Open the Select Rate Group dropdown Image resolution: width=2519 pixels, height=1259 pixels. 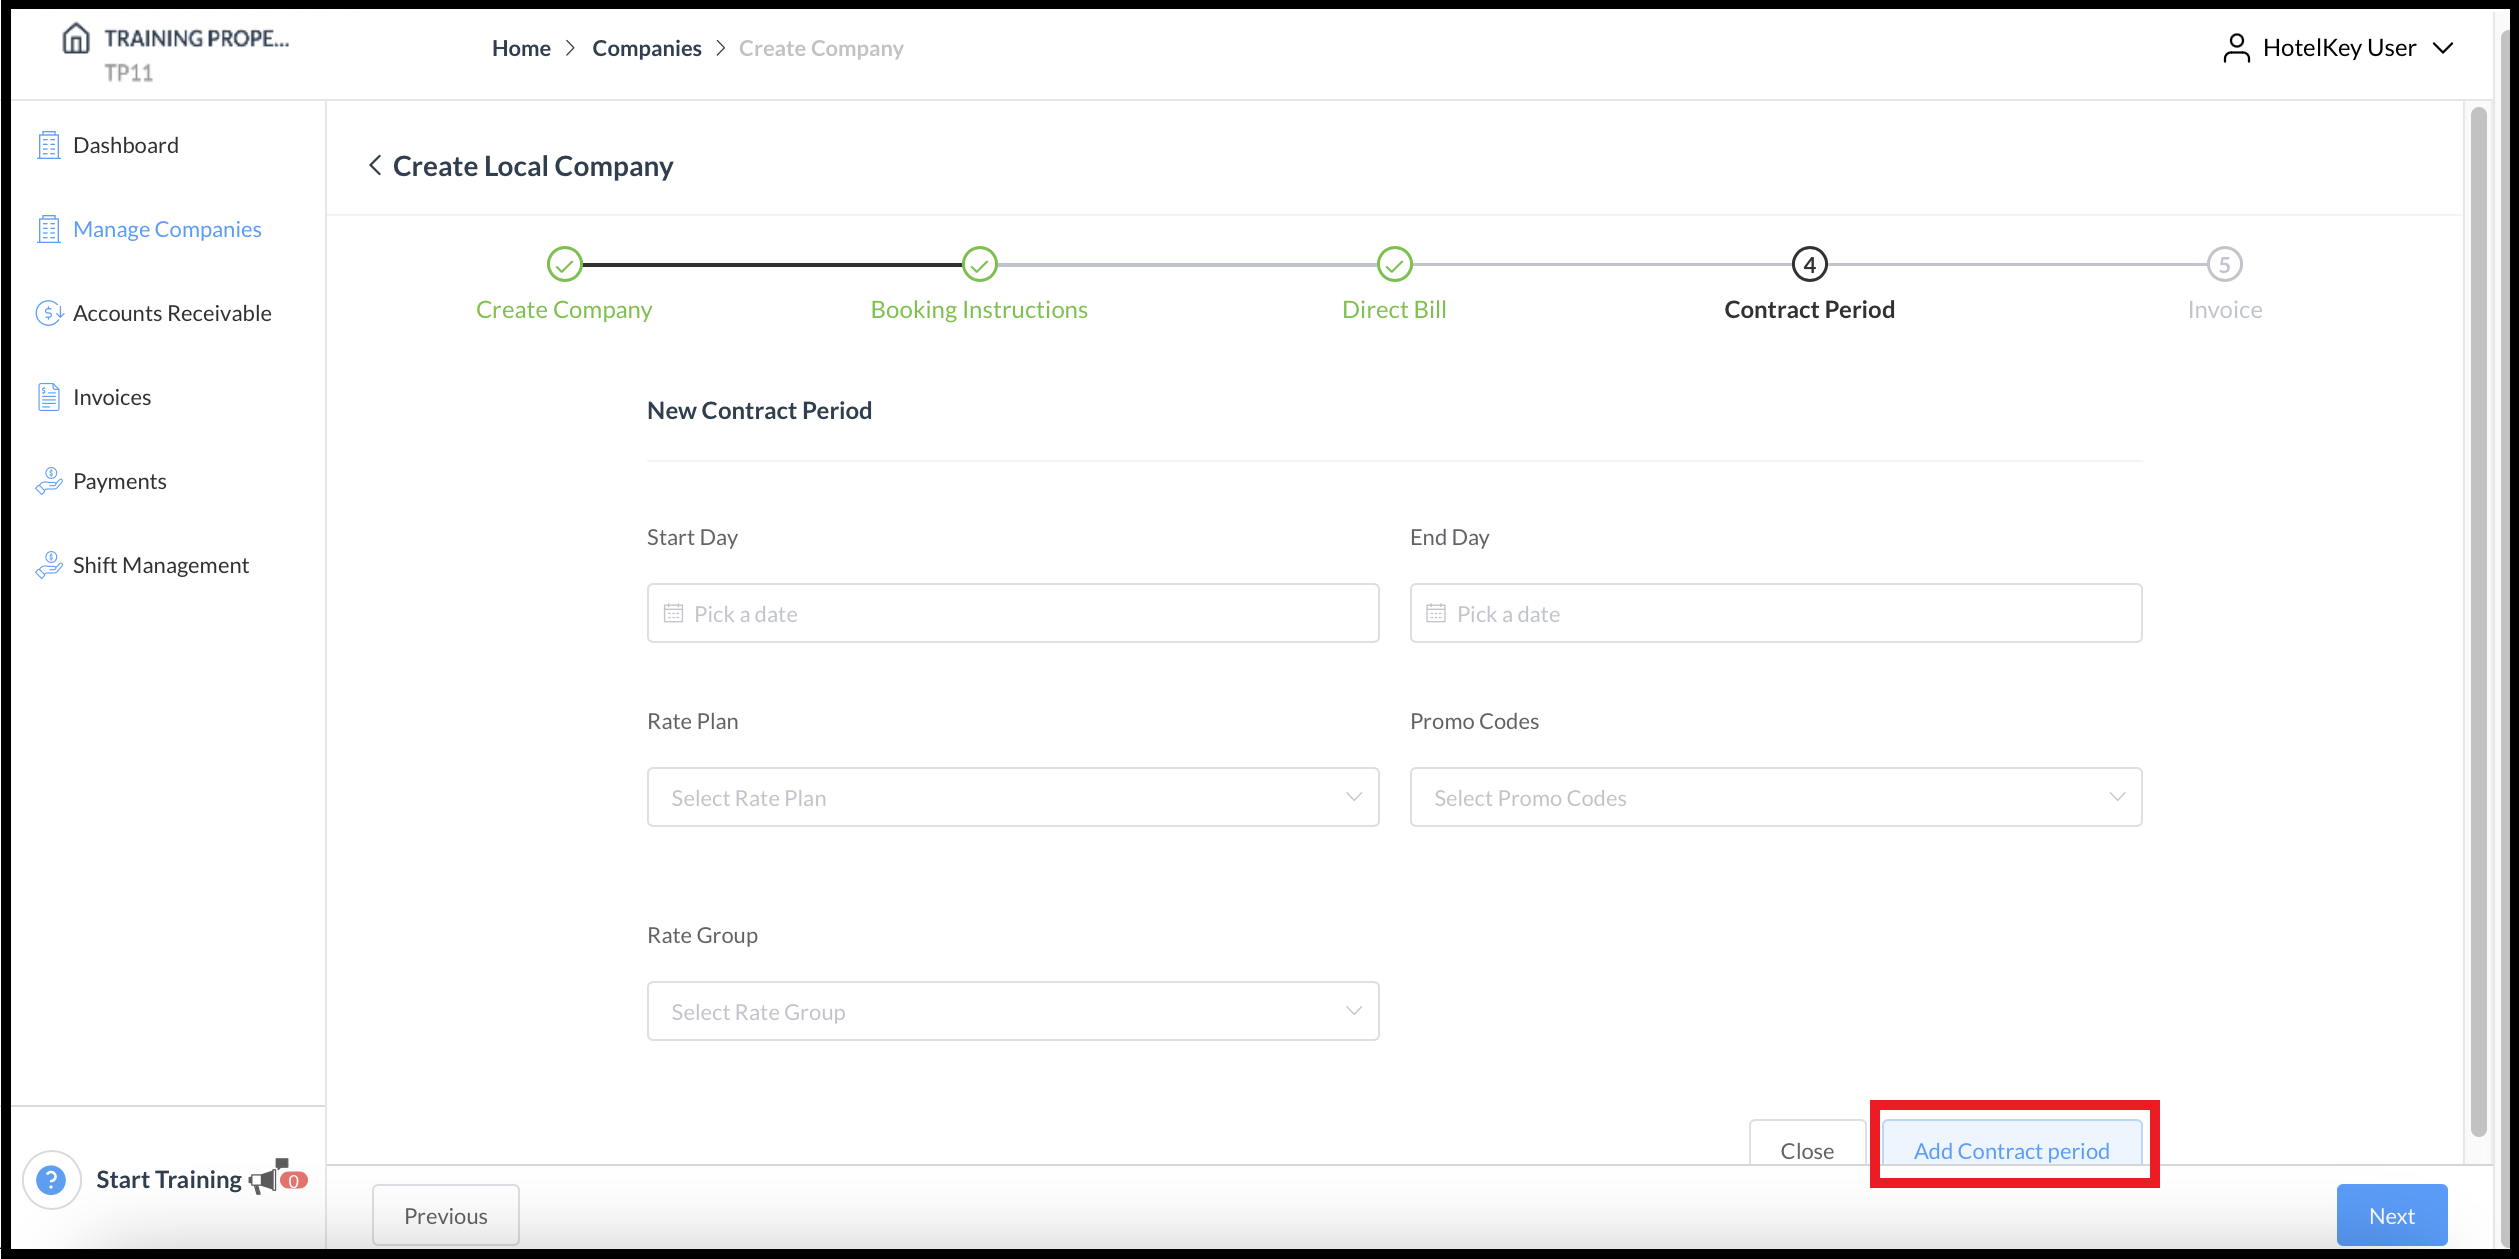[x=1013, y=1011]
